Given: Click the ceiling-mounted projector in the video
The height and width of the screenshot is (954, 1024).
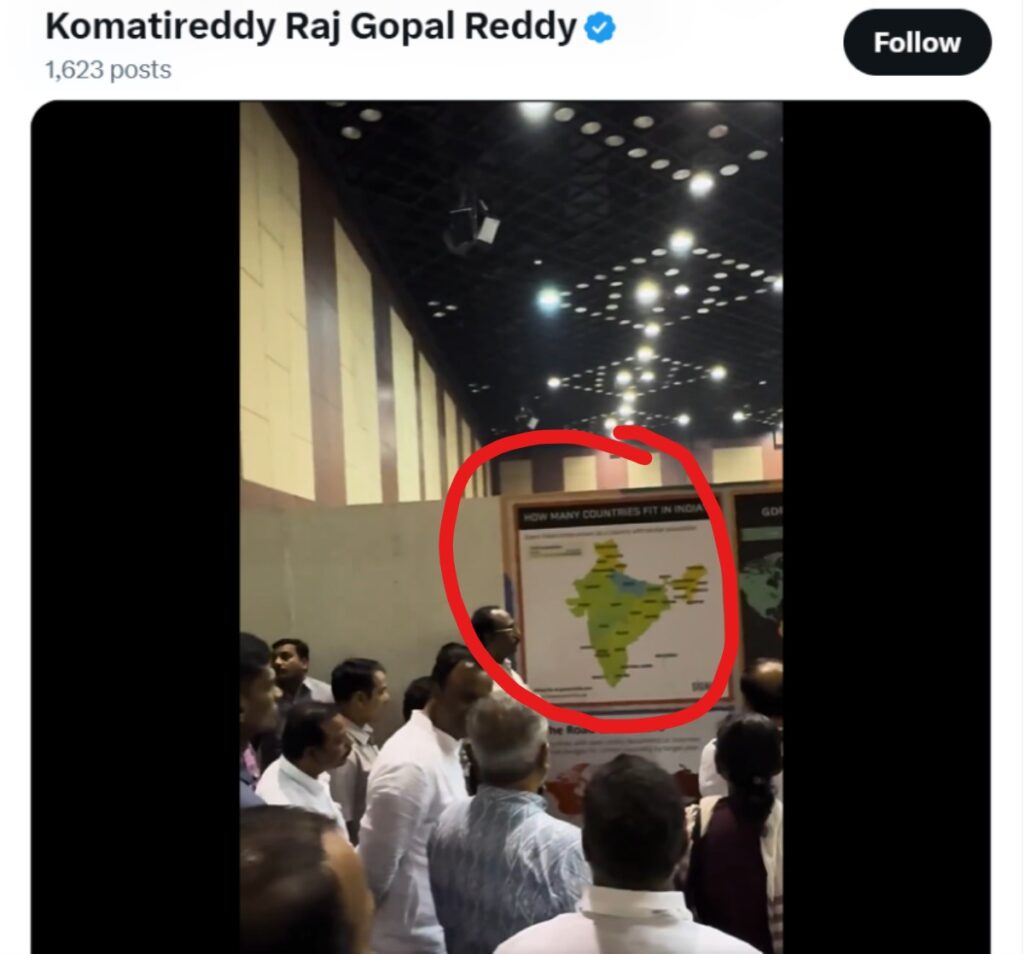Looking at the screenshot, I should [473, 224].
